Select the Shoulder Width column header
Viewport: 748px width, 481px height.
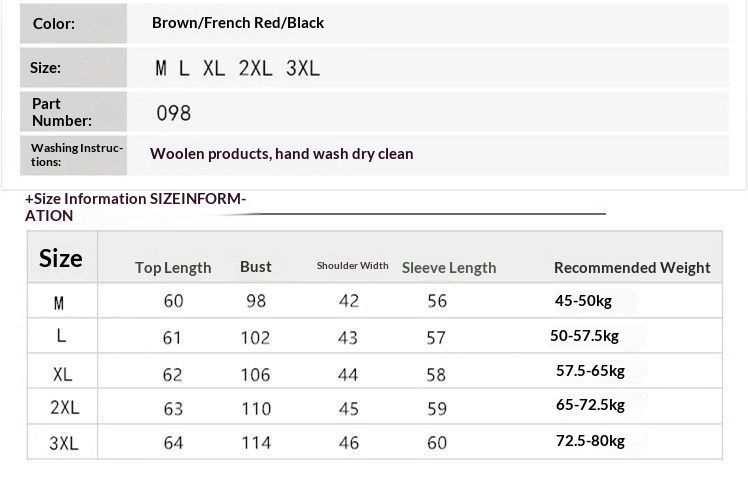[x=352, y=266]
